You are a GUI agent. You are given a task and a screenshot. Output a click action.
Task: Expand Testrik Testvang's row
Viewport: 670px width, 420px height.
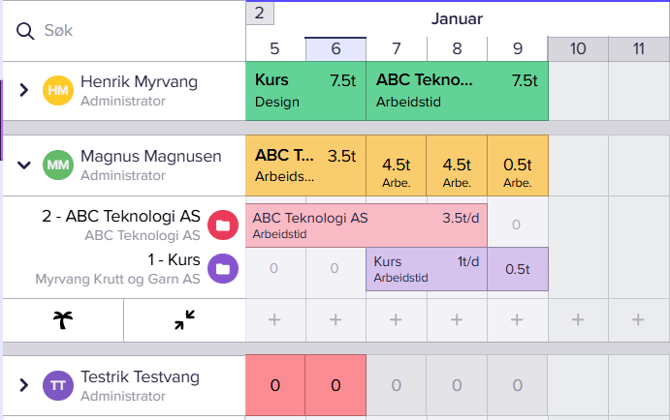[x=25, y=386]
